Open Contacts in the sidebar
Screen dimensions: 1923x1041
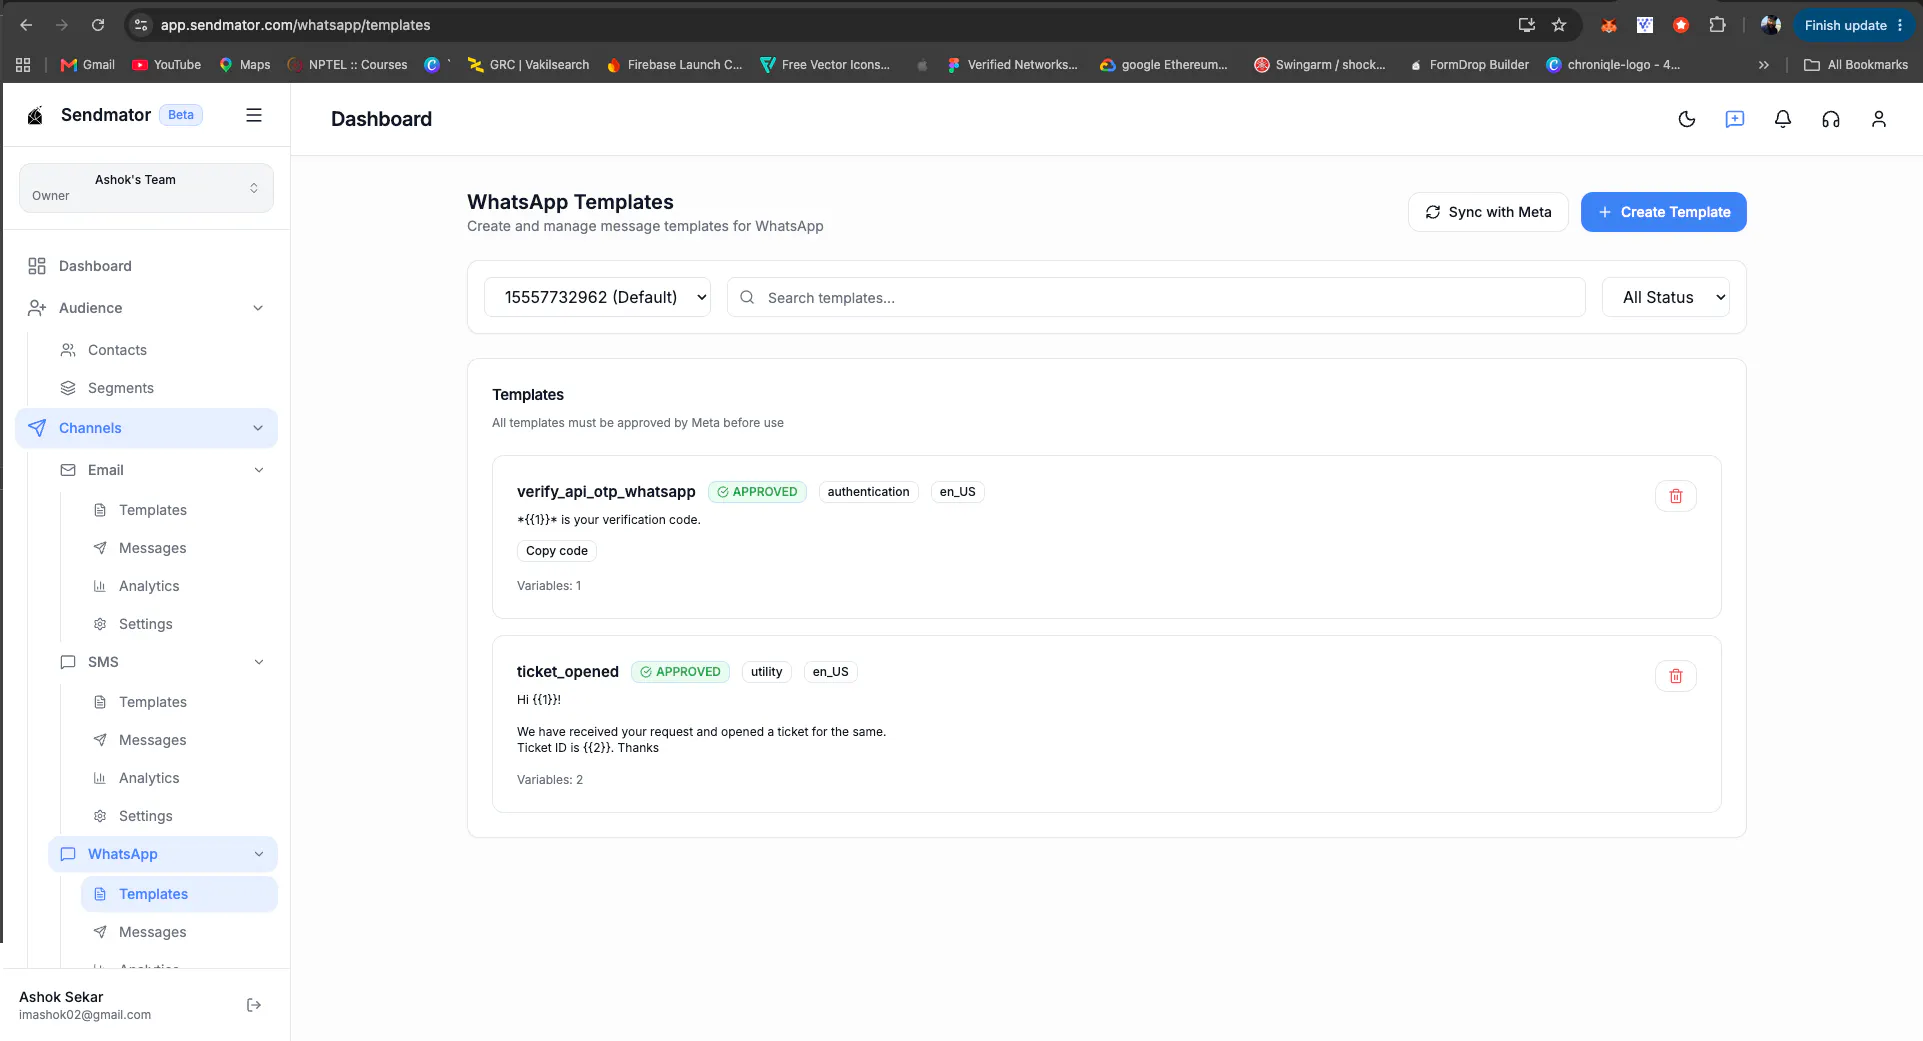[163, 350]
